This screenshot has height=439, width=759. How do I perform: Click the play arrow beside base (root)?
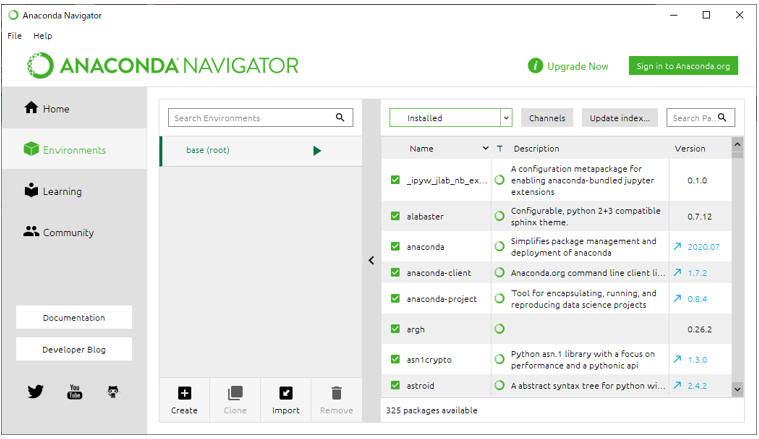tap(317, 151)
